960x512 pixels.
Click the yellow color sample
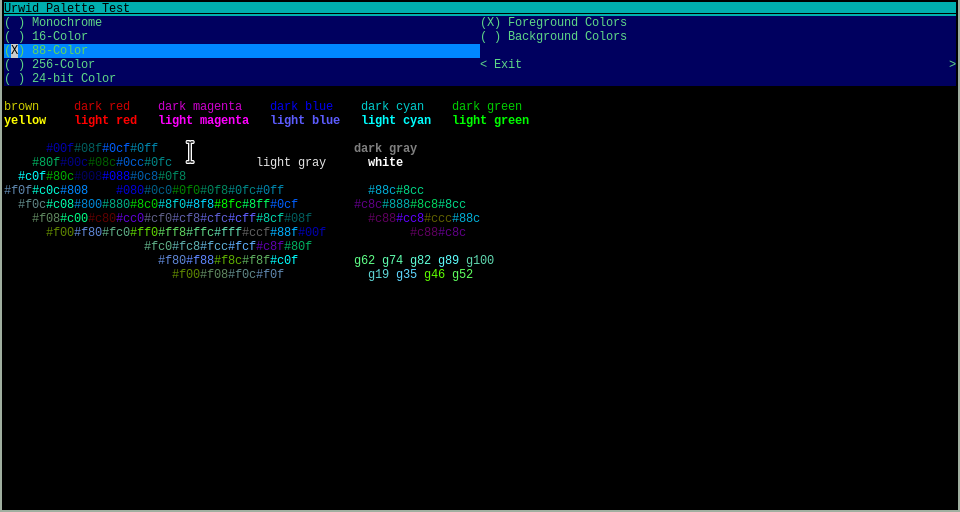25,121
